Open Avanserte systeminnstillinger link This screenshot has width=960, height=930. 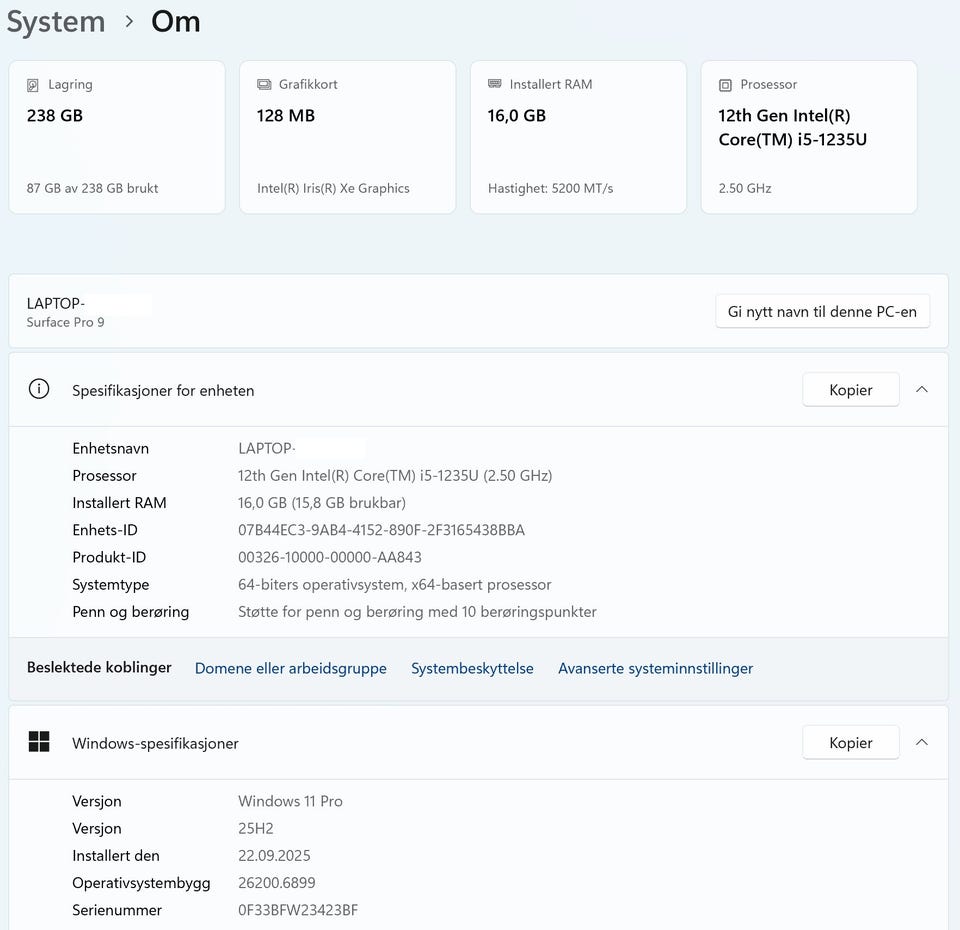tap(655, 668)
